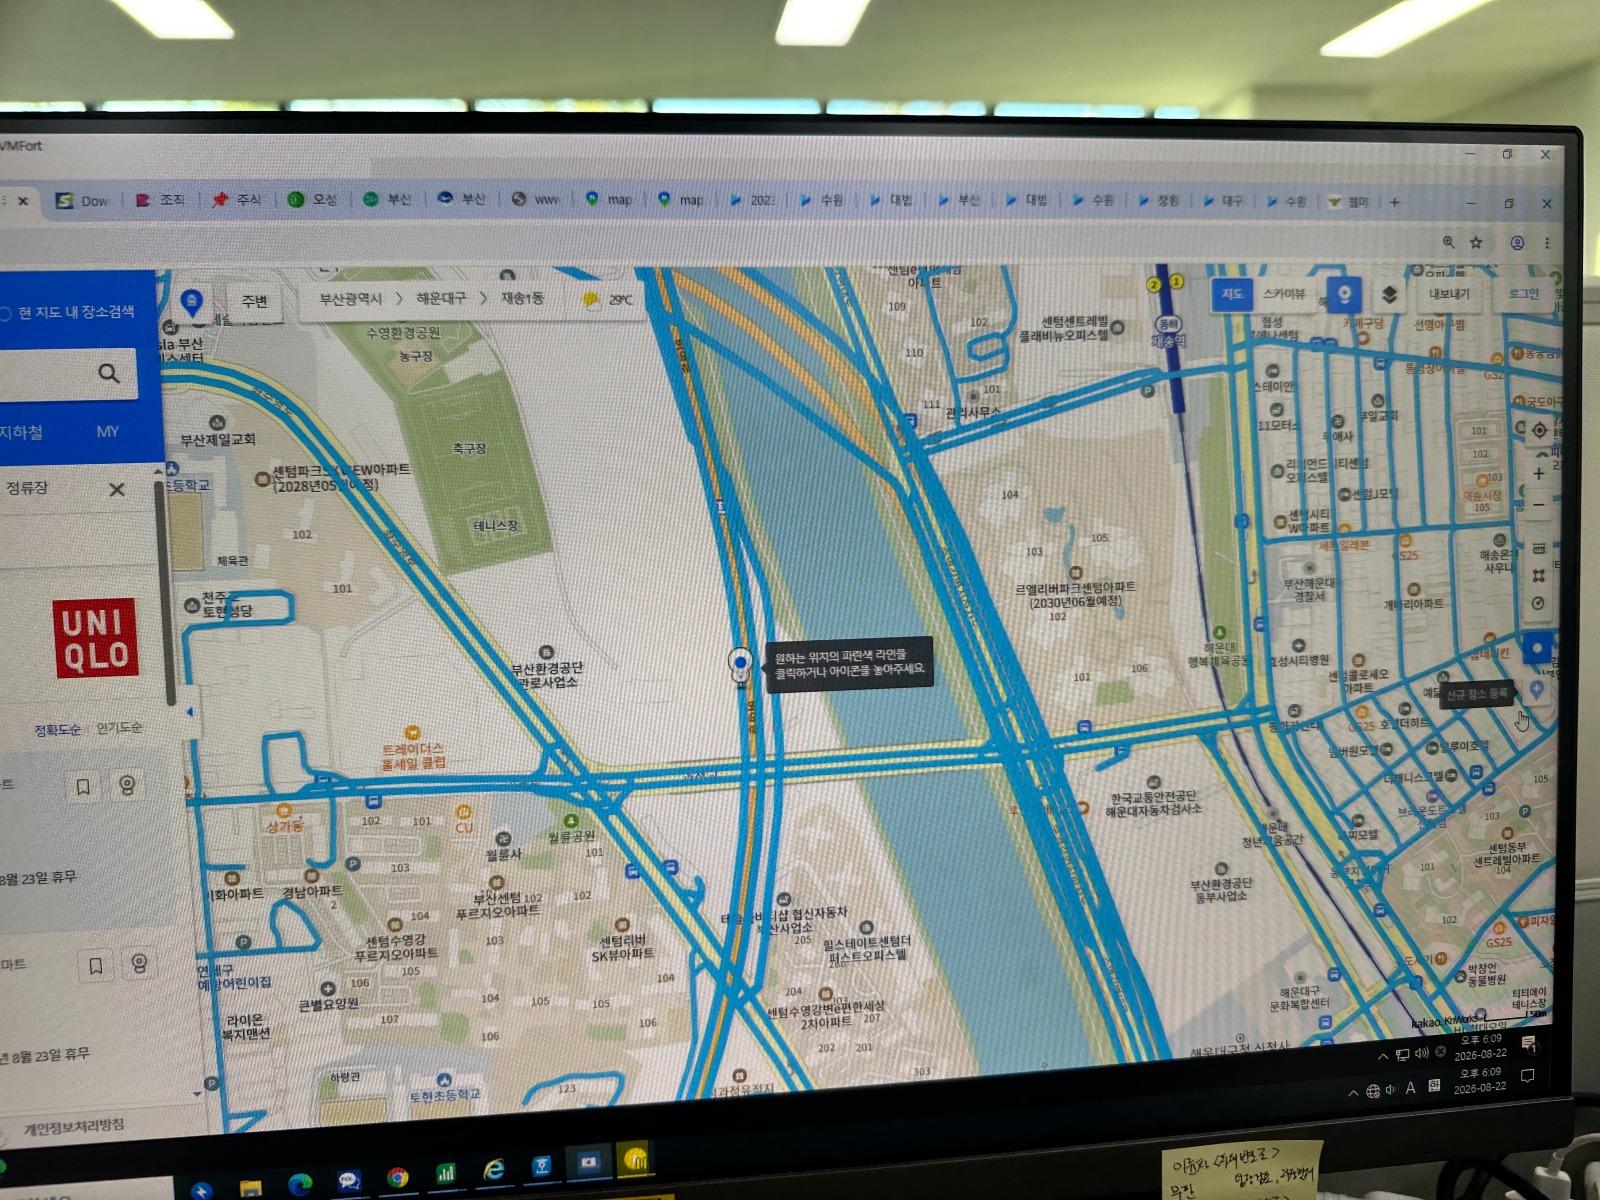1600x1200 pixels.
Task: Clear the 정류장 search with the X
Action: 117,489
